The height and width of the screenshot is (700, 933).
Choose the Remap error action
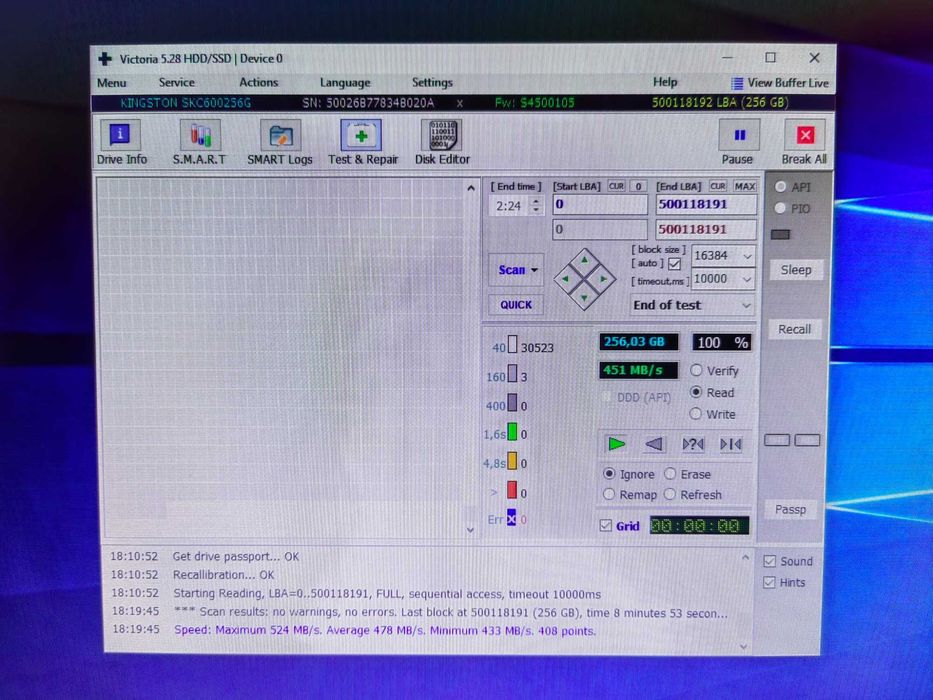point(609,494)
